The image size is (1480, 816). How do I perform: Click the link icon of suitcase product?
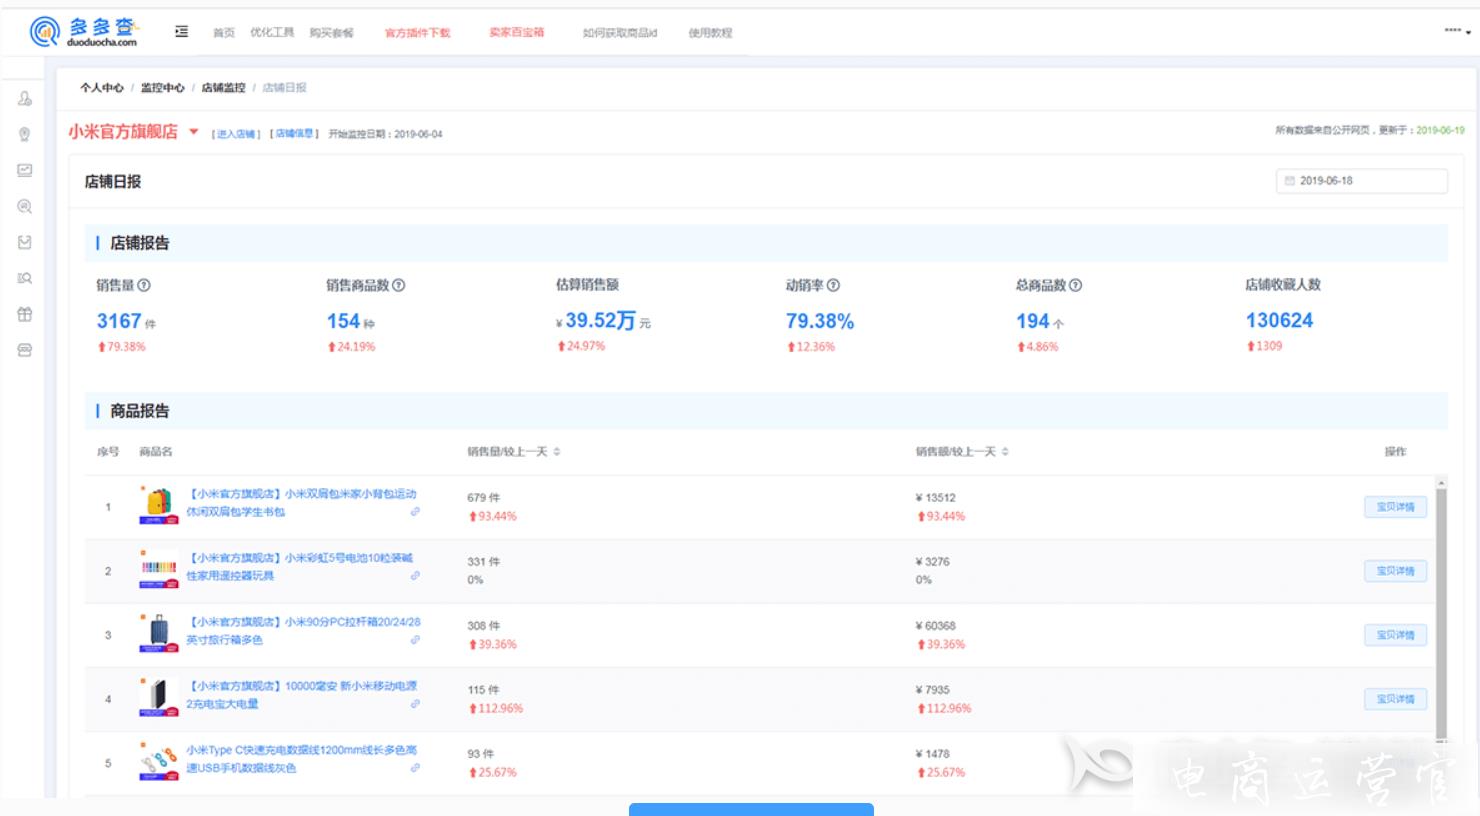pyautogui.click(x=415, y=640)
